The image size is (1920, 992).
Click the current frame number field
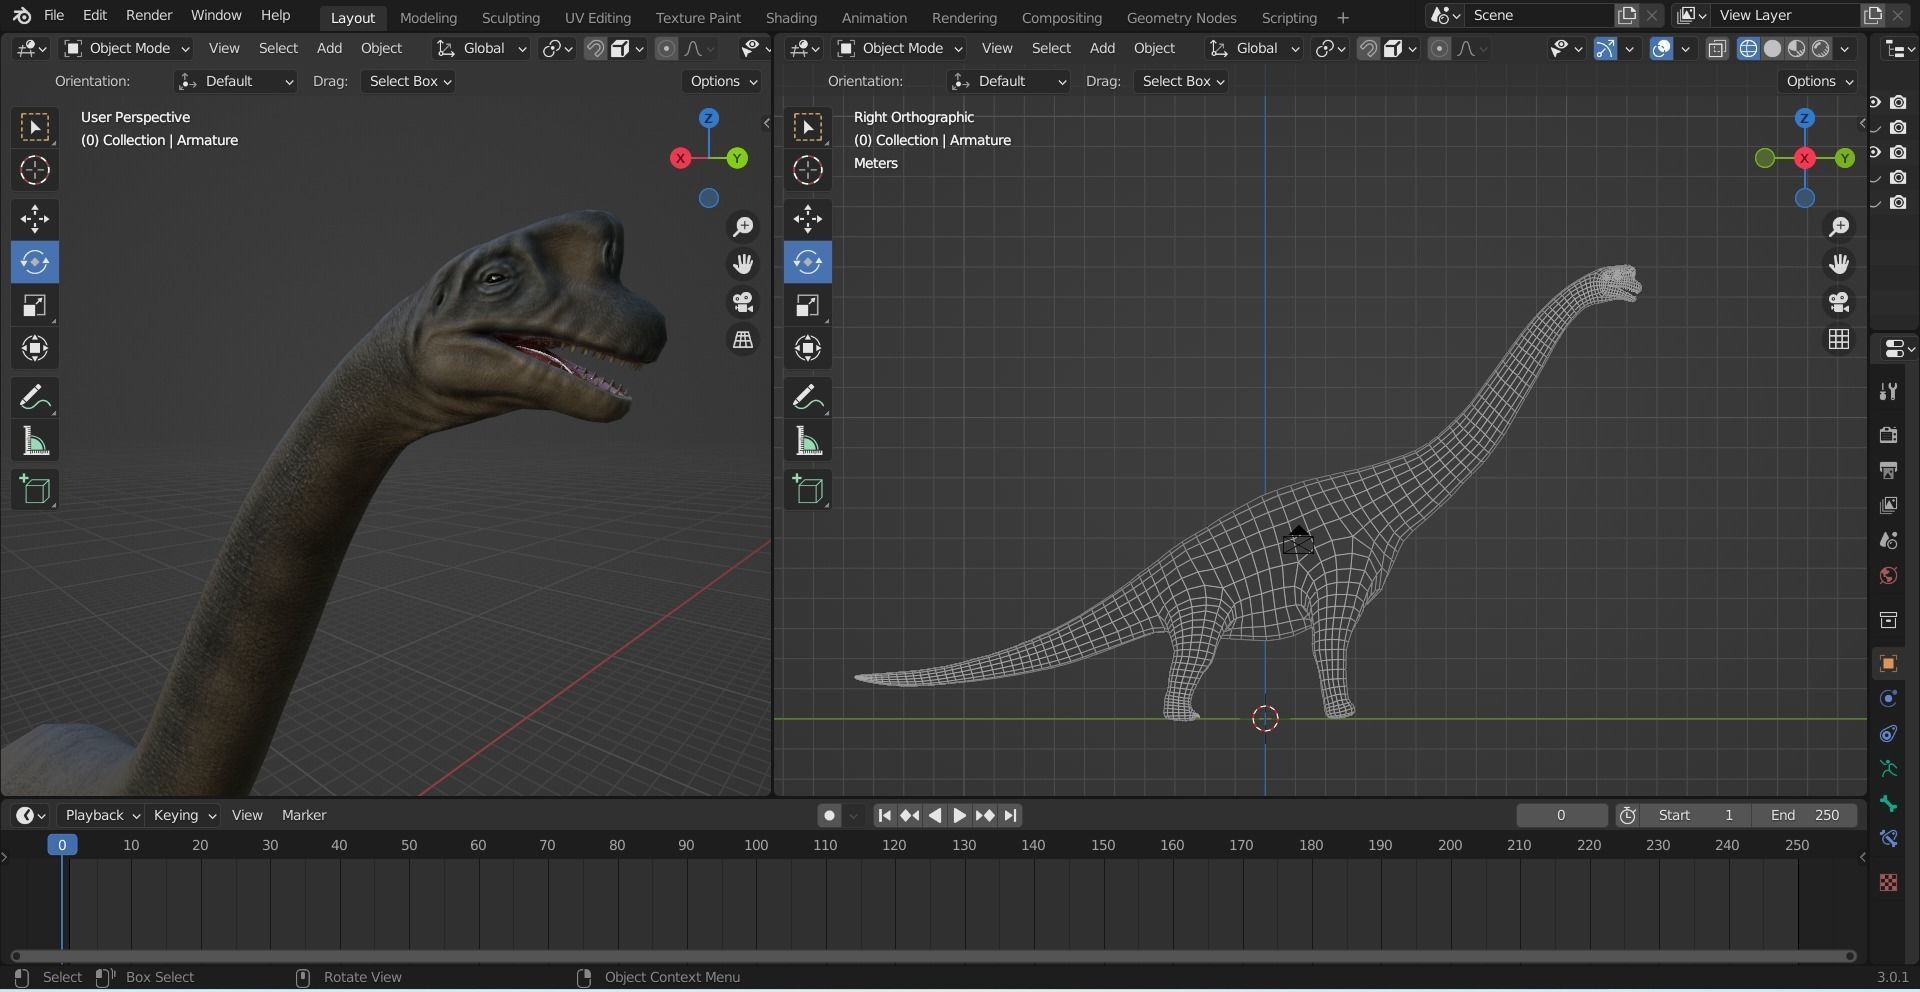click(1561, 816)
